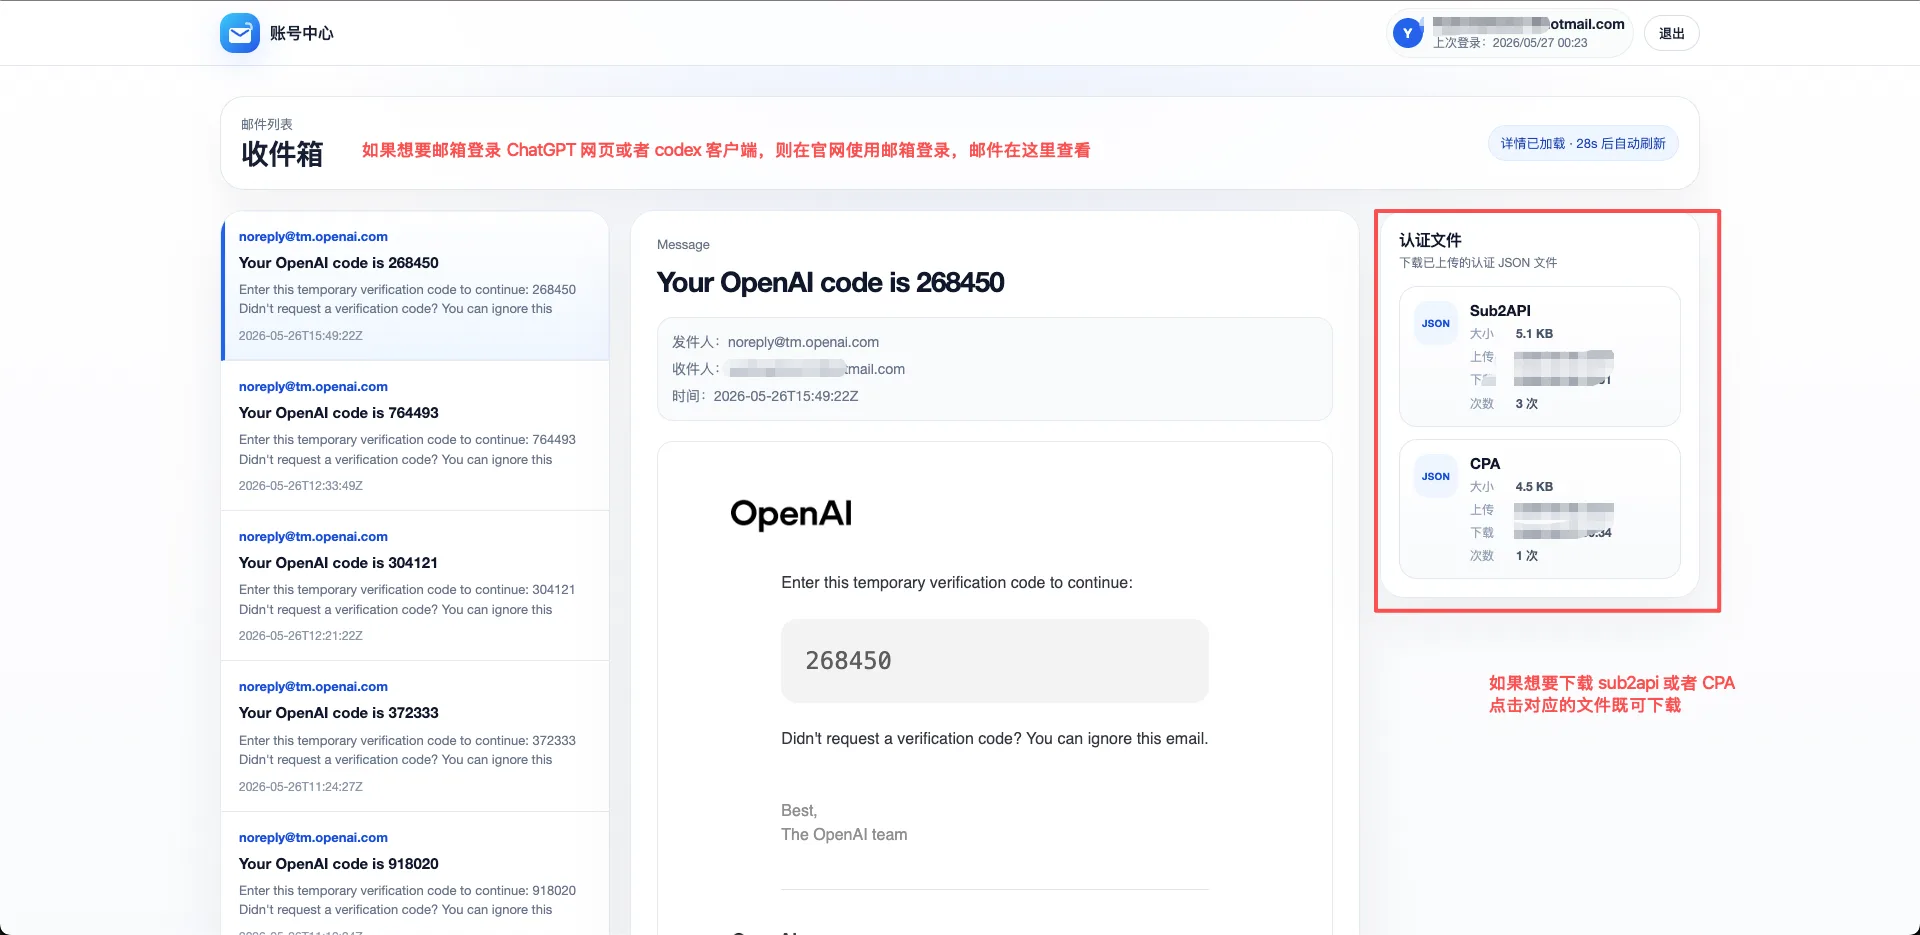Click sender line 发件人 noreply@tm.openai.com

point(776,342)
